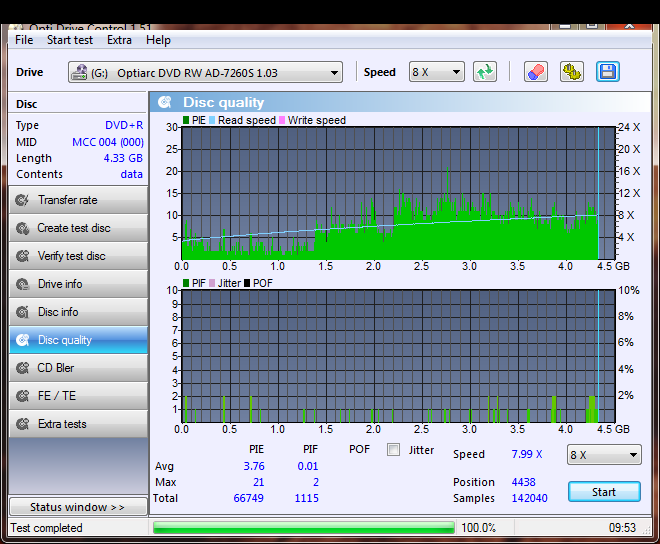Click the Create test disc icon

pyautogui.click(x=22, y=228)
